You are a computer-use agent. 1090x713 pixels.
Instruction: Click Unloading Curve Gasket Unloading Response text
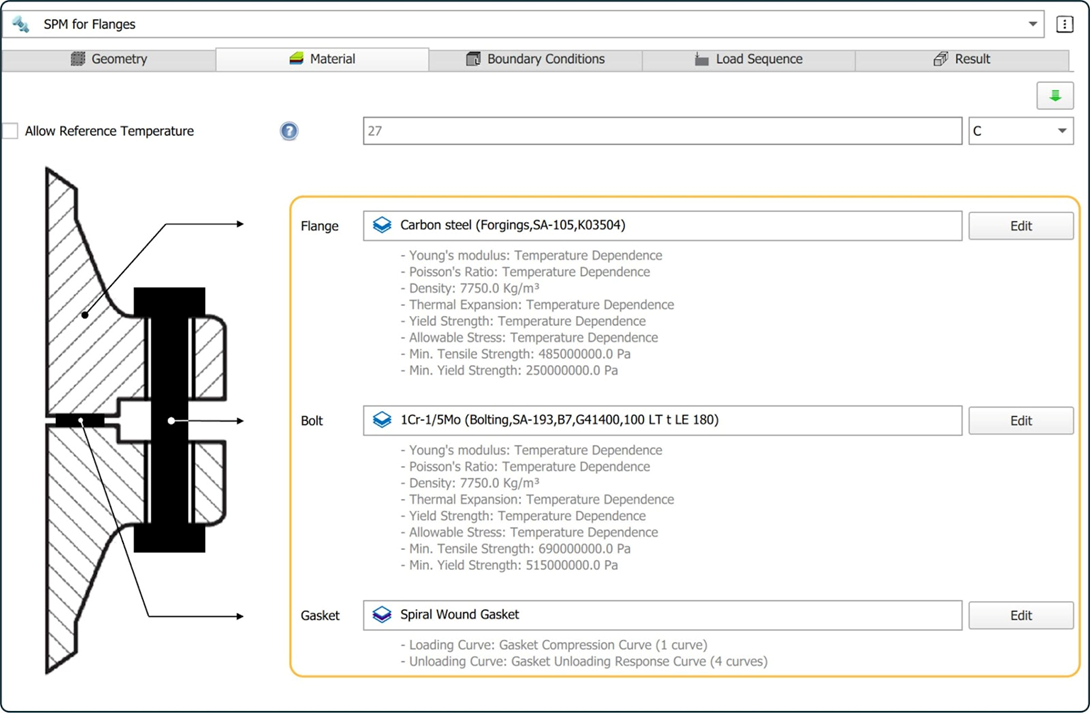(584, 662)
